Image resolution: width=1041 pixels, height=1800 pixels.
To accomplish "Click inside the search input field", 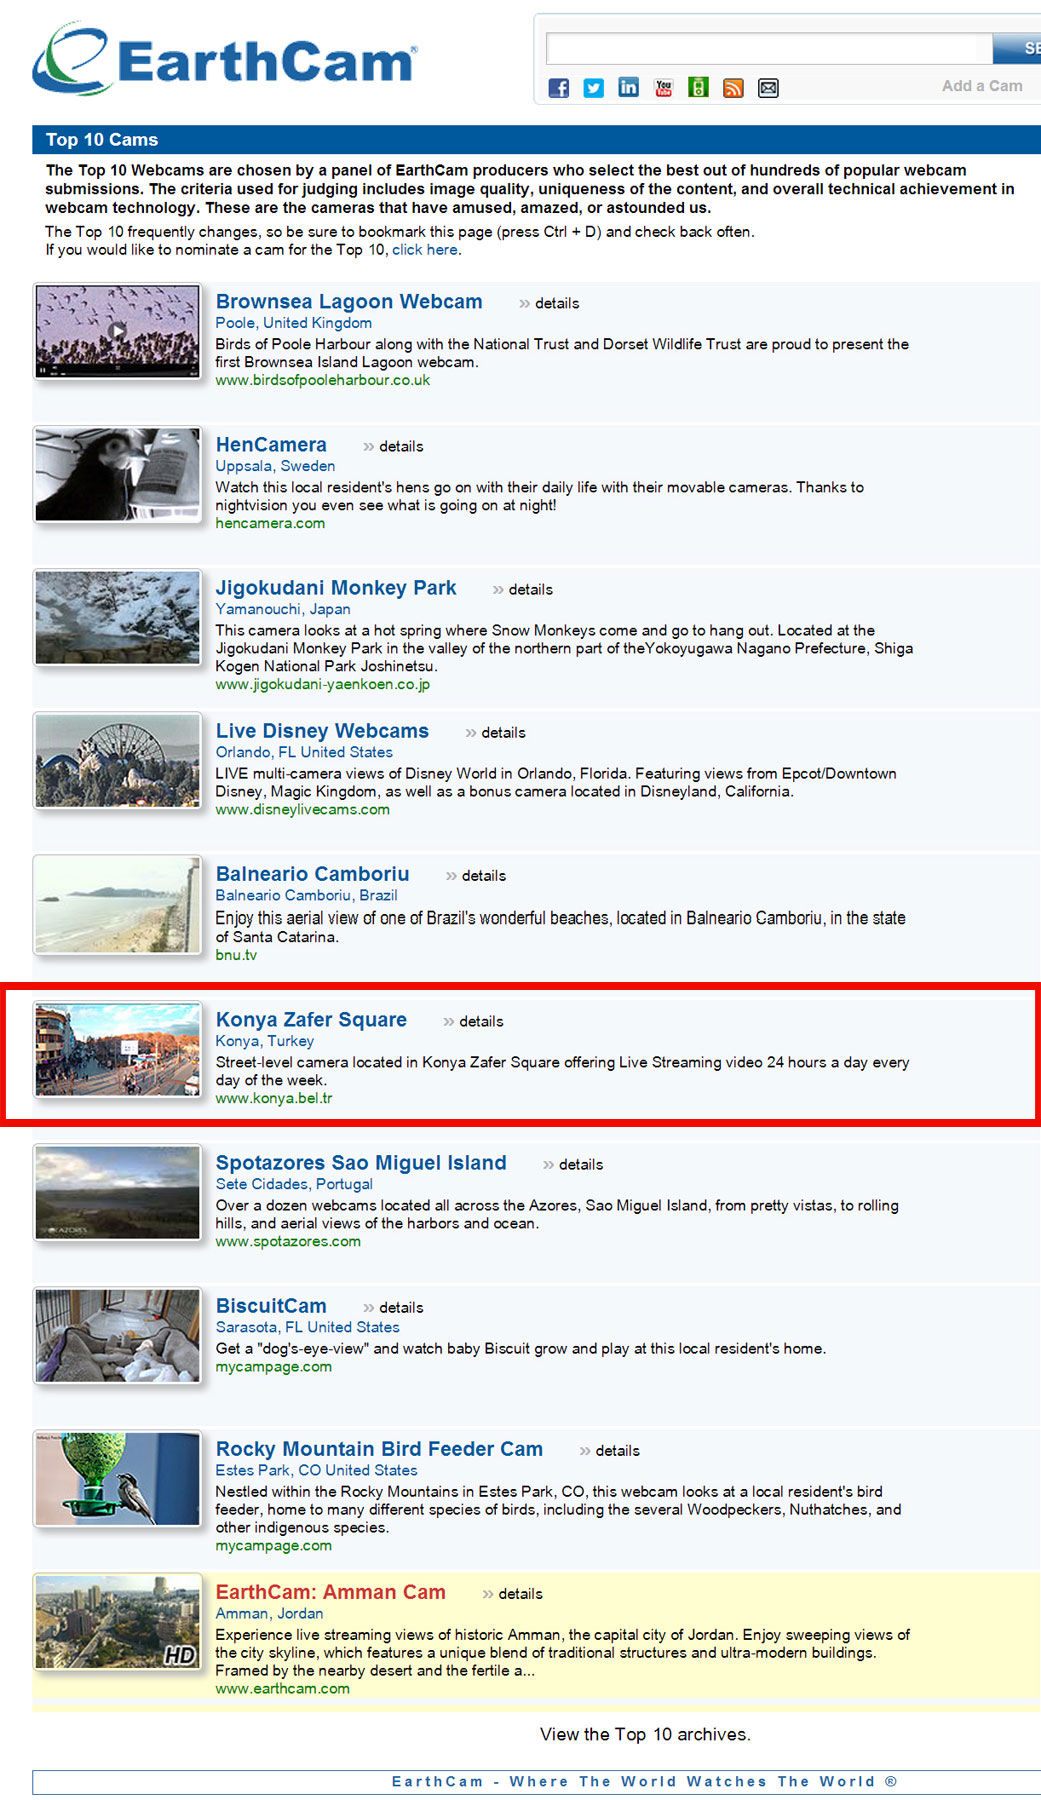I will point(768,48).
